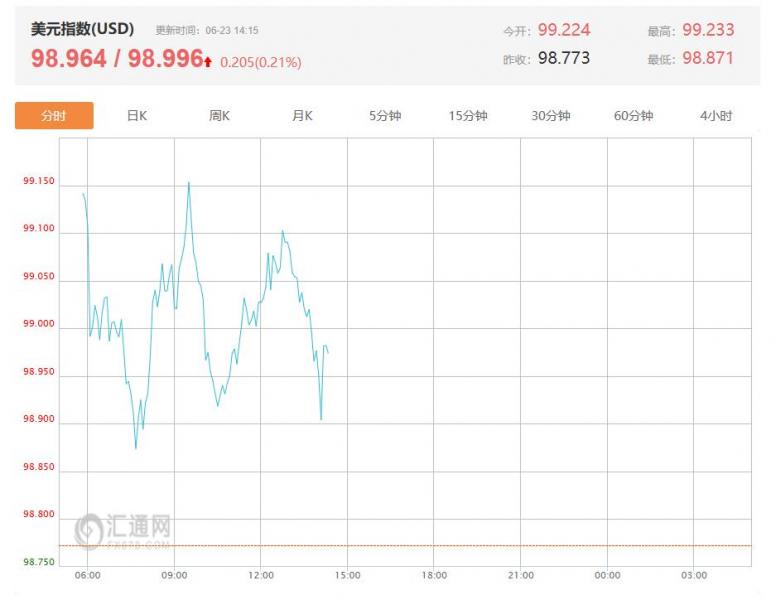
Task: Click the 最低 value 98.871
Action: click(708, 58)
